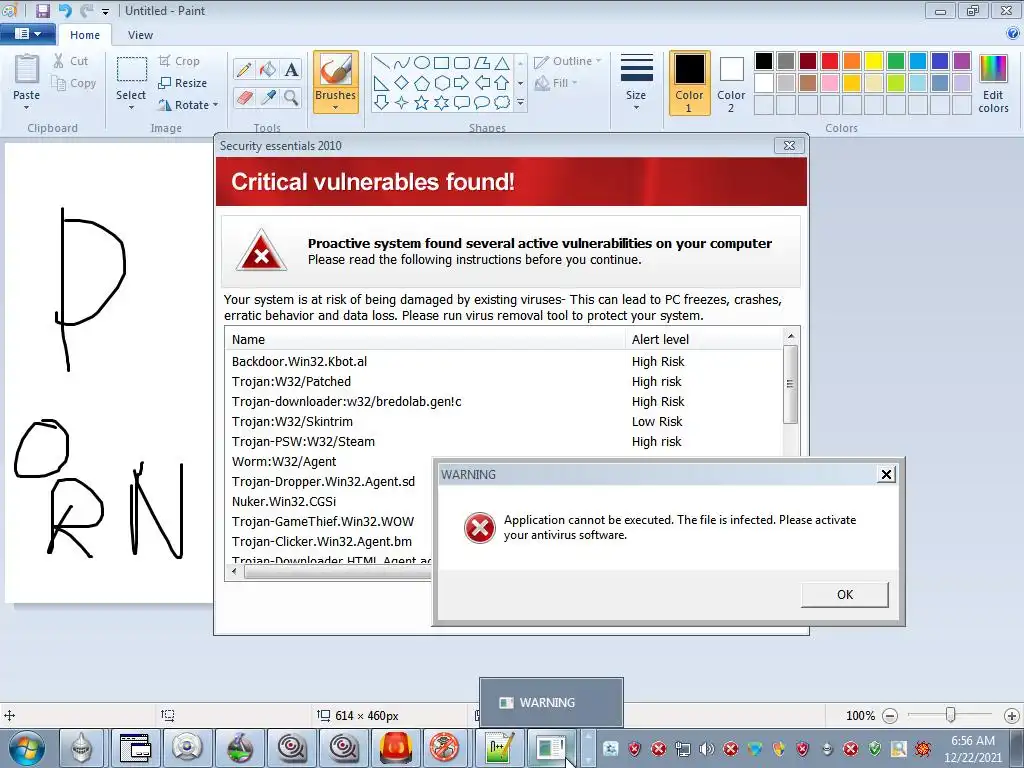Choose the Oval shape
This screenshot has height=768, width=1024.
[422, 63]
